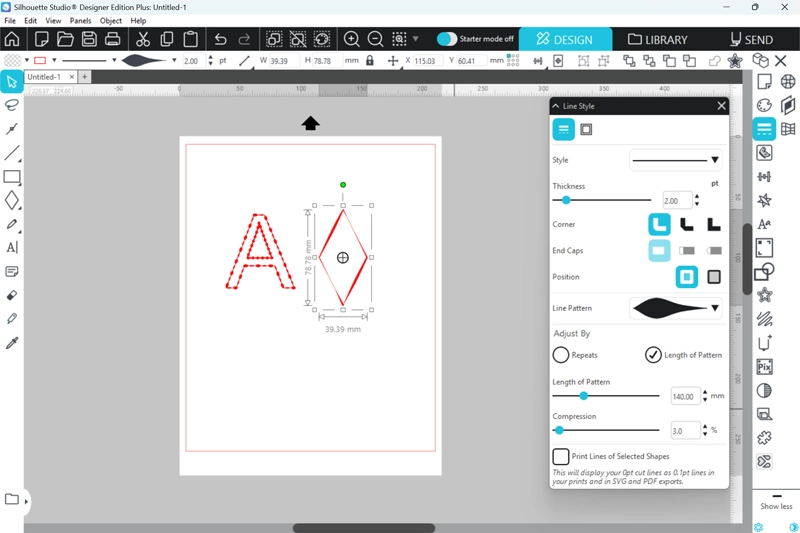Click the Zoom In magnifier icon
The width and height of the screenshot is (800, 533).
352,39
